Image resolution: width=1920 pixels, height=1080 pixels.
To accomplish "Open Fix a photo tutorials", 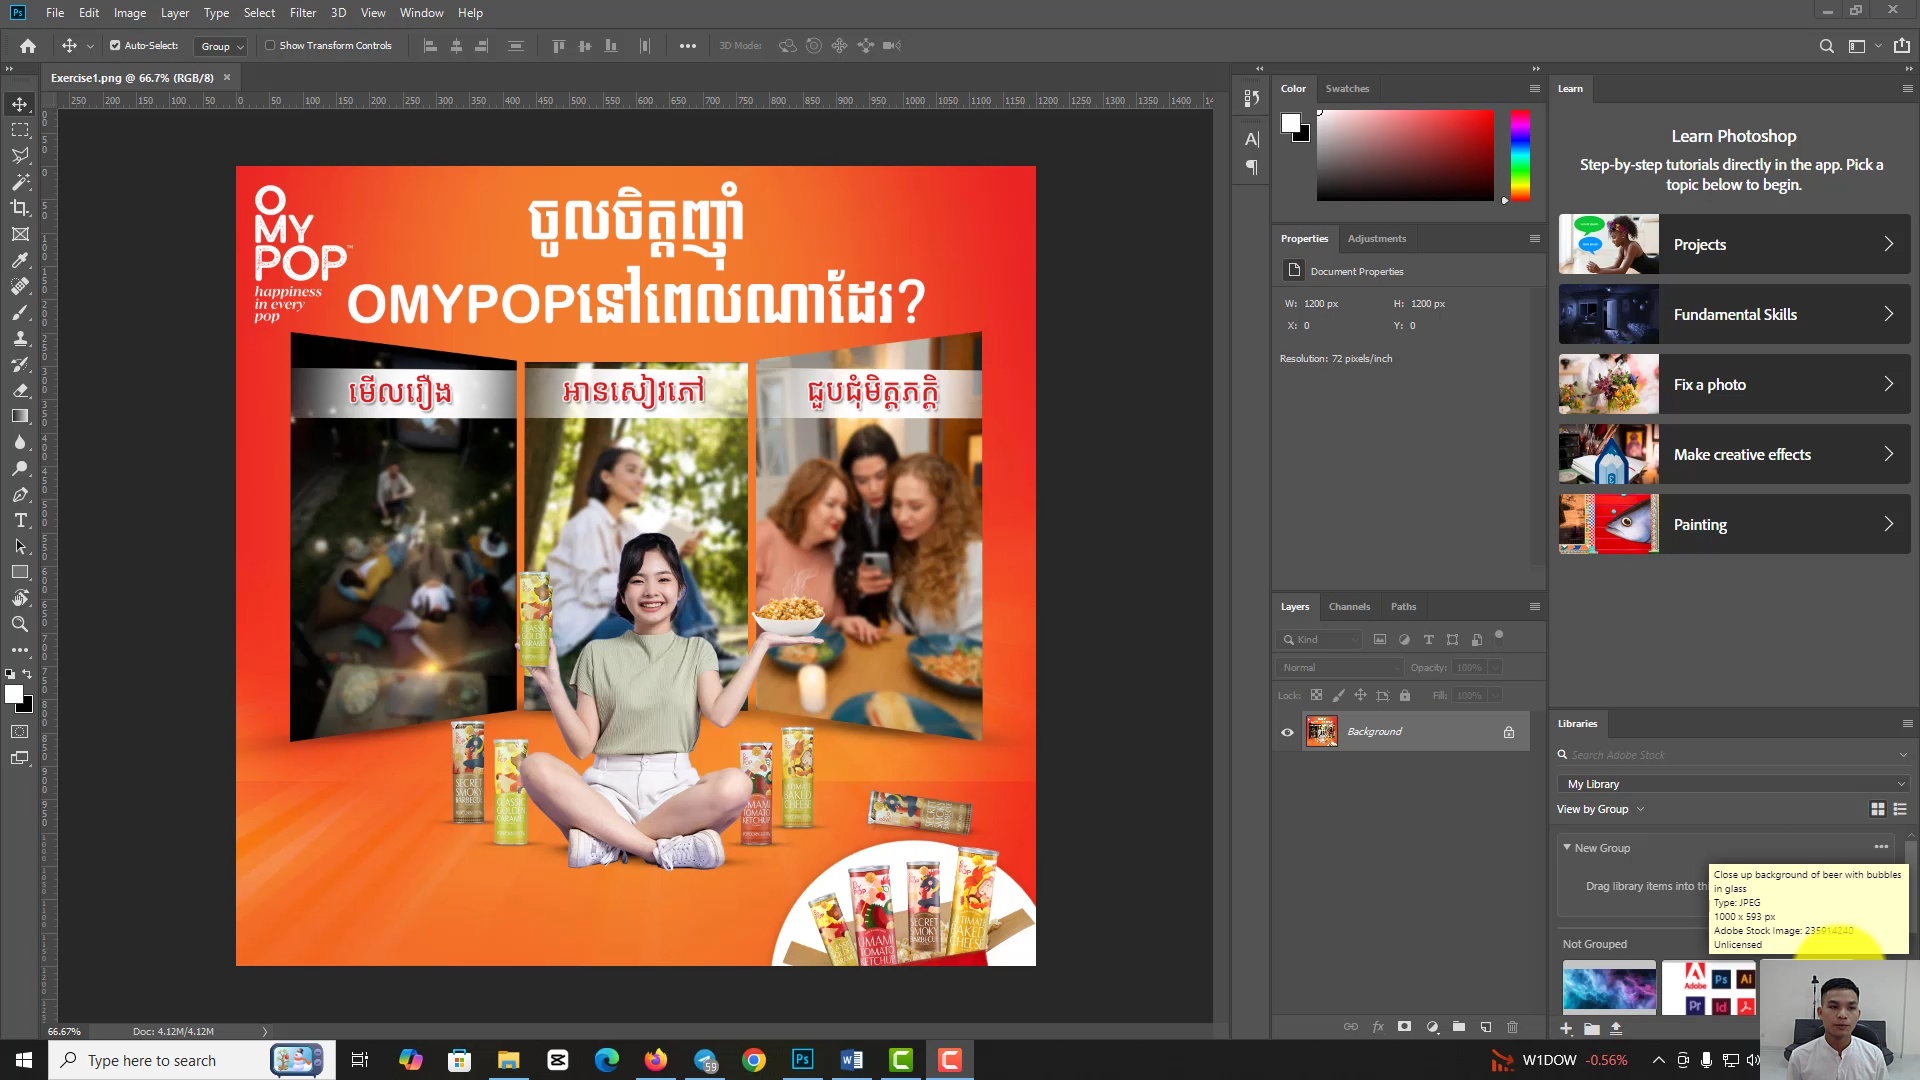I will tap(1734, 384).
